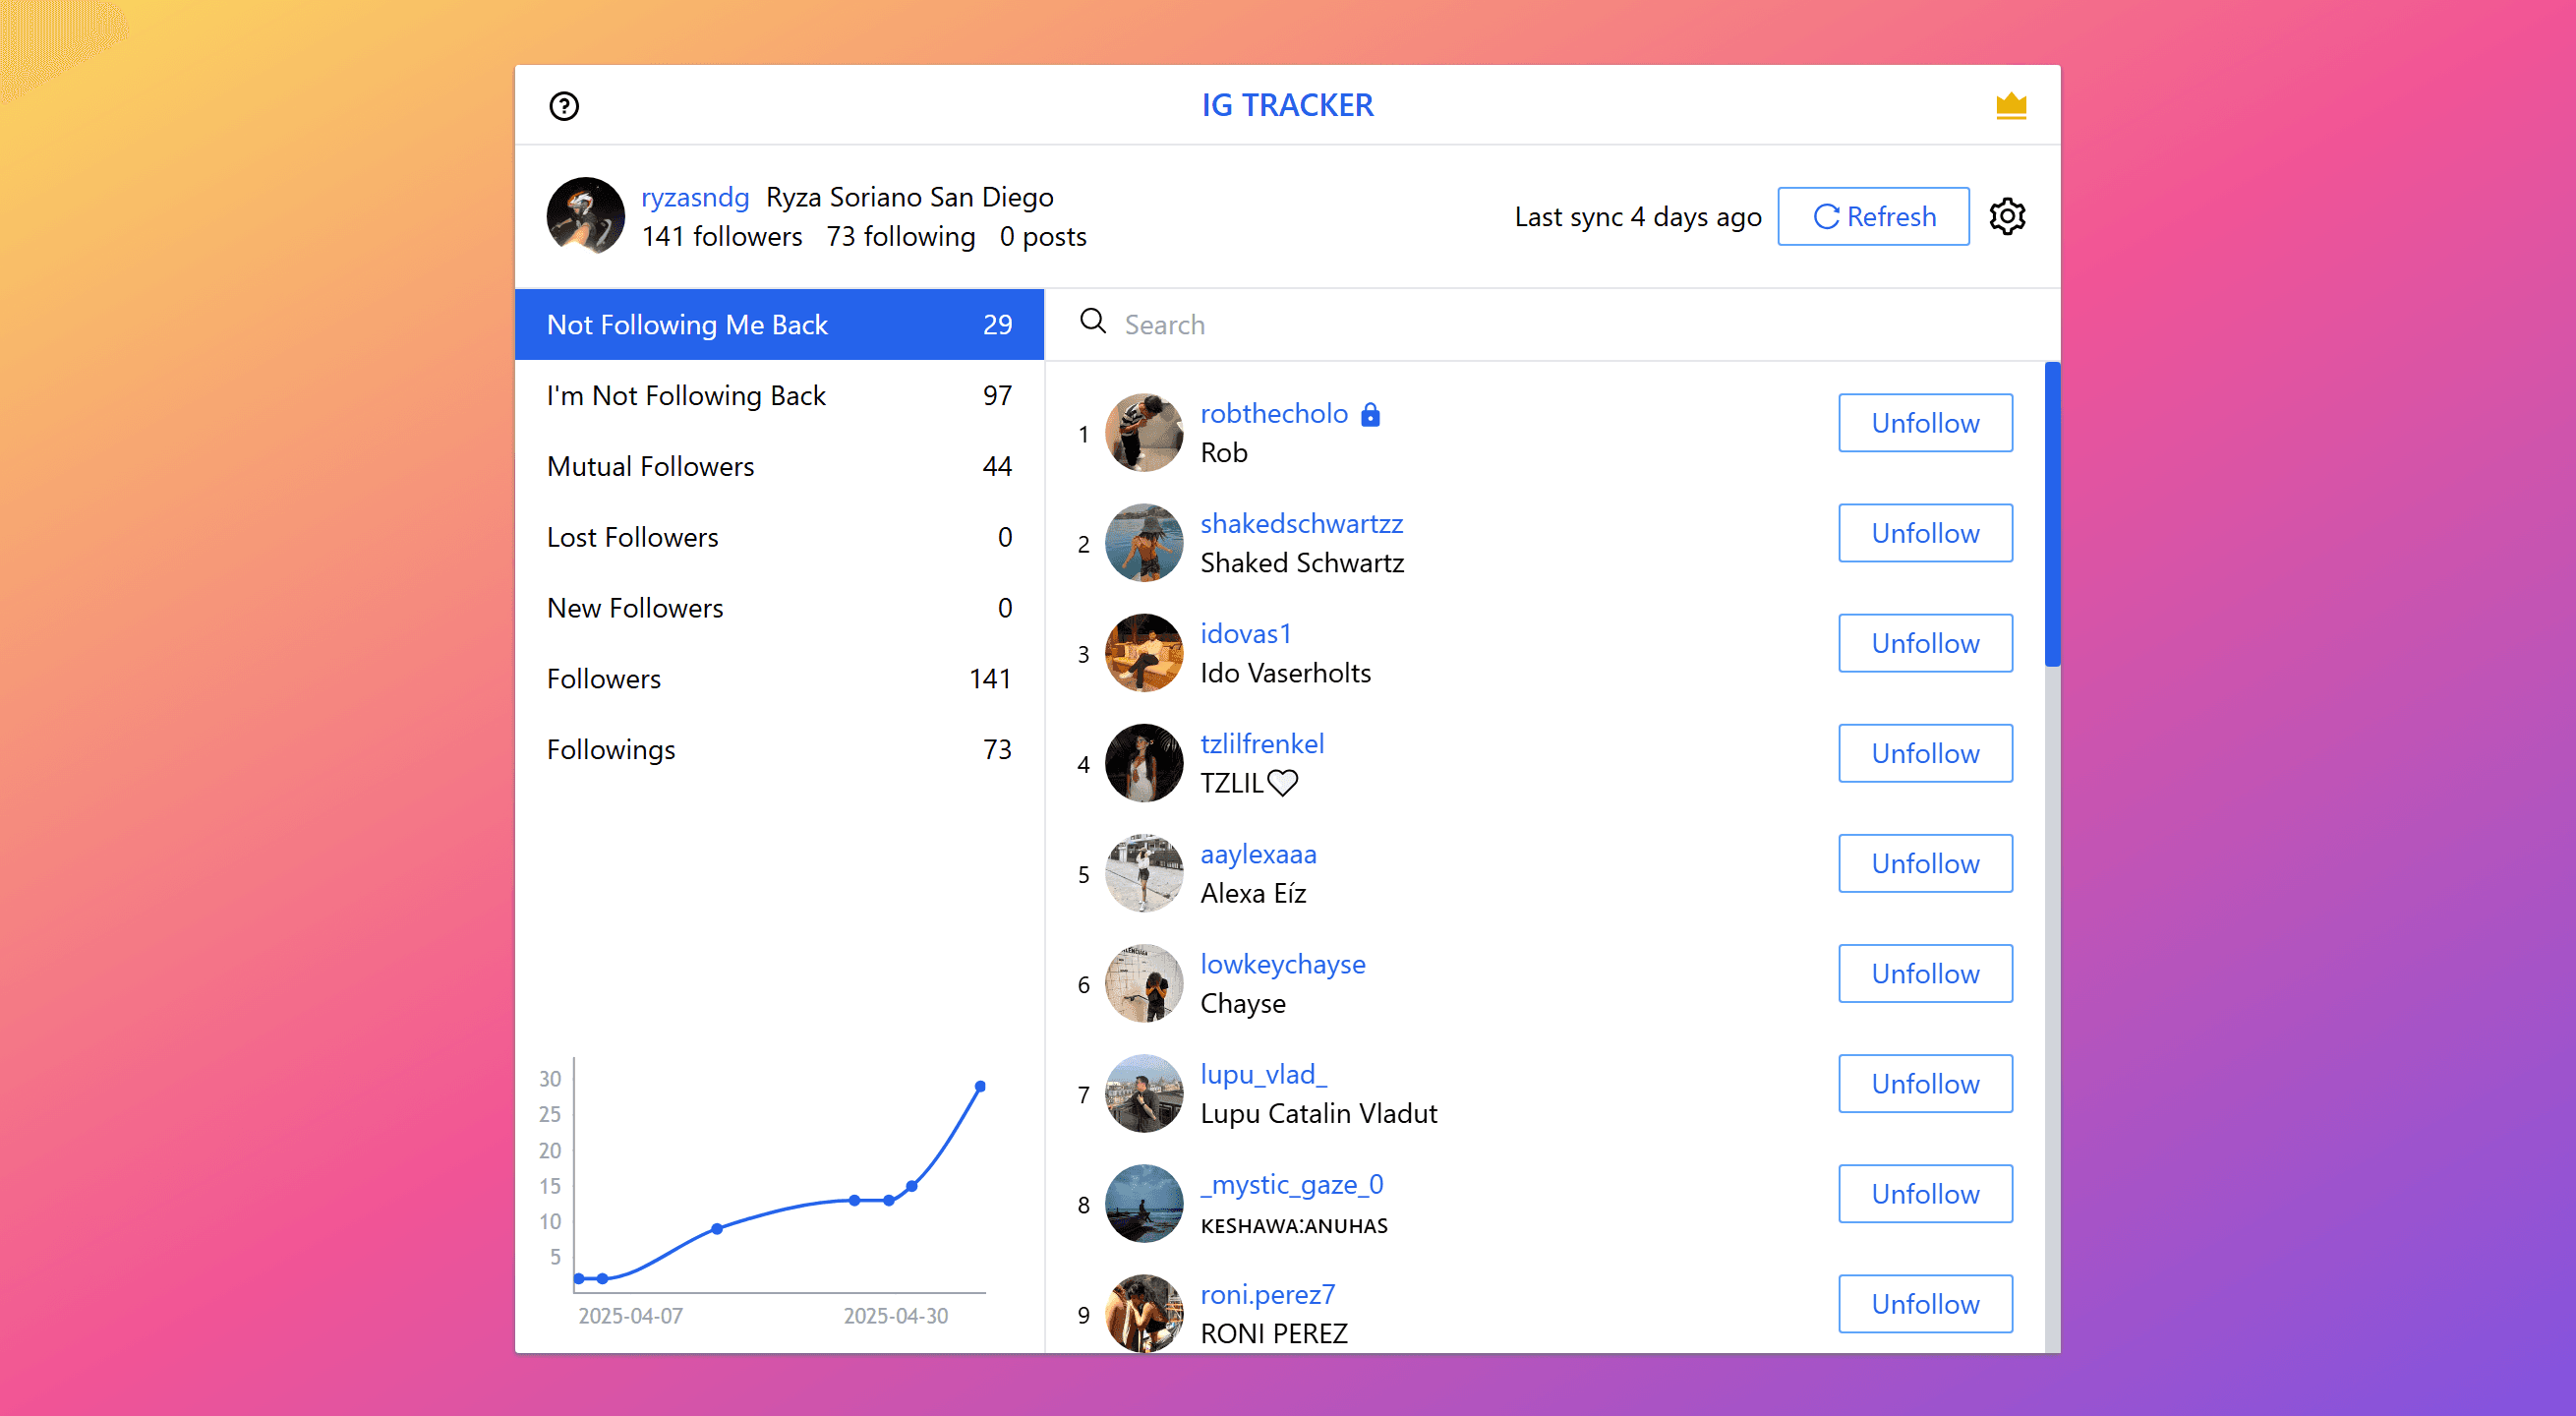This screenshot has height=1416, width=2576.
Task: Open the ryzasndg username link
Action: pyautogui.click(x=695, y=197)
